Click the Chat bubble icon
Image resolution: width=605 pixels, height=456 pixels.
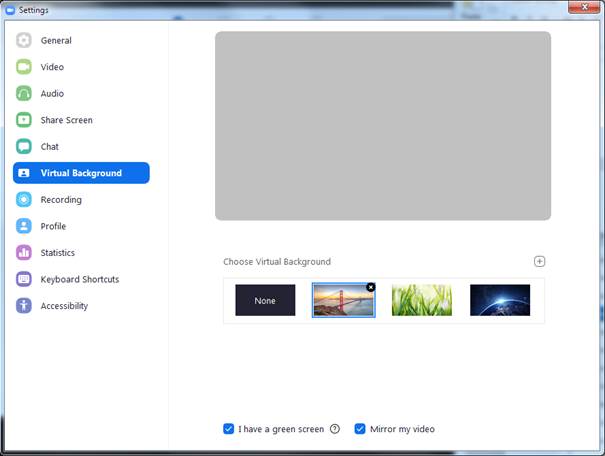[x=24, y=147]
